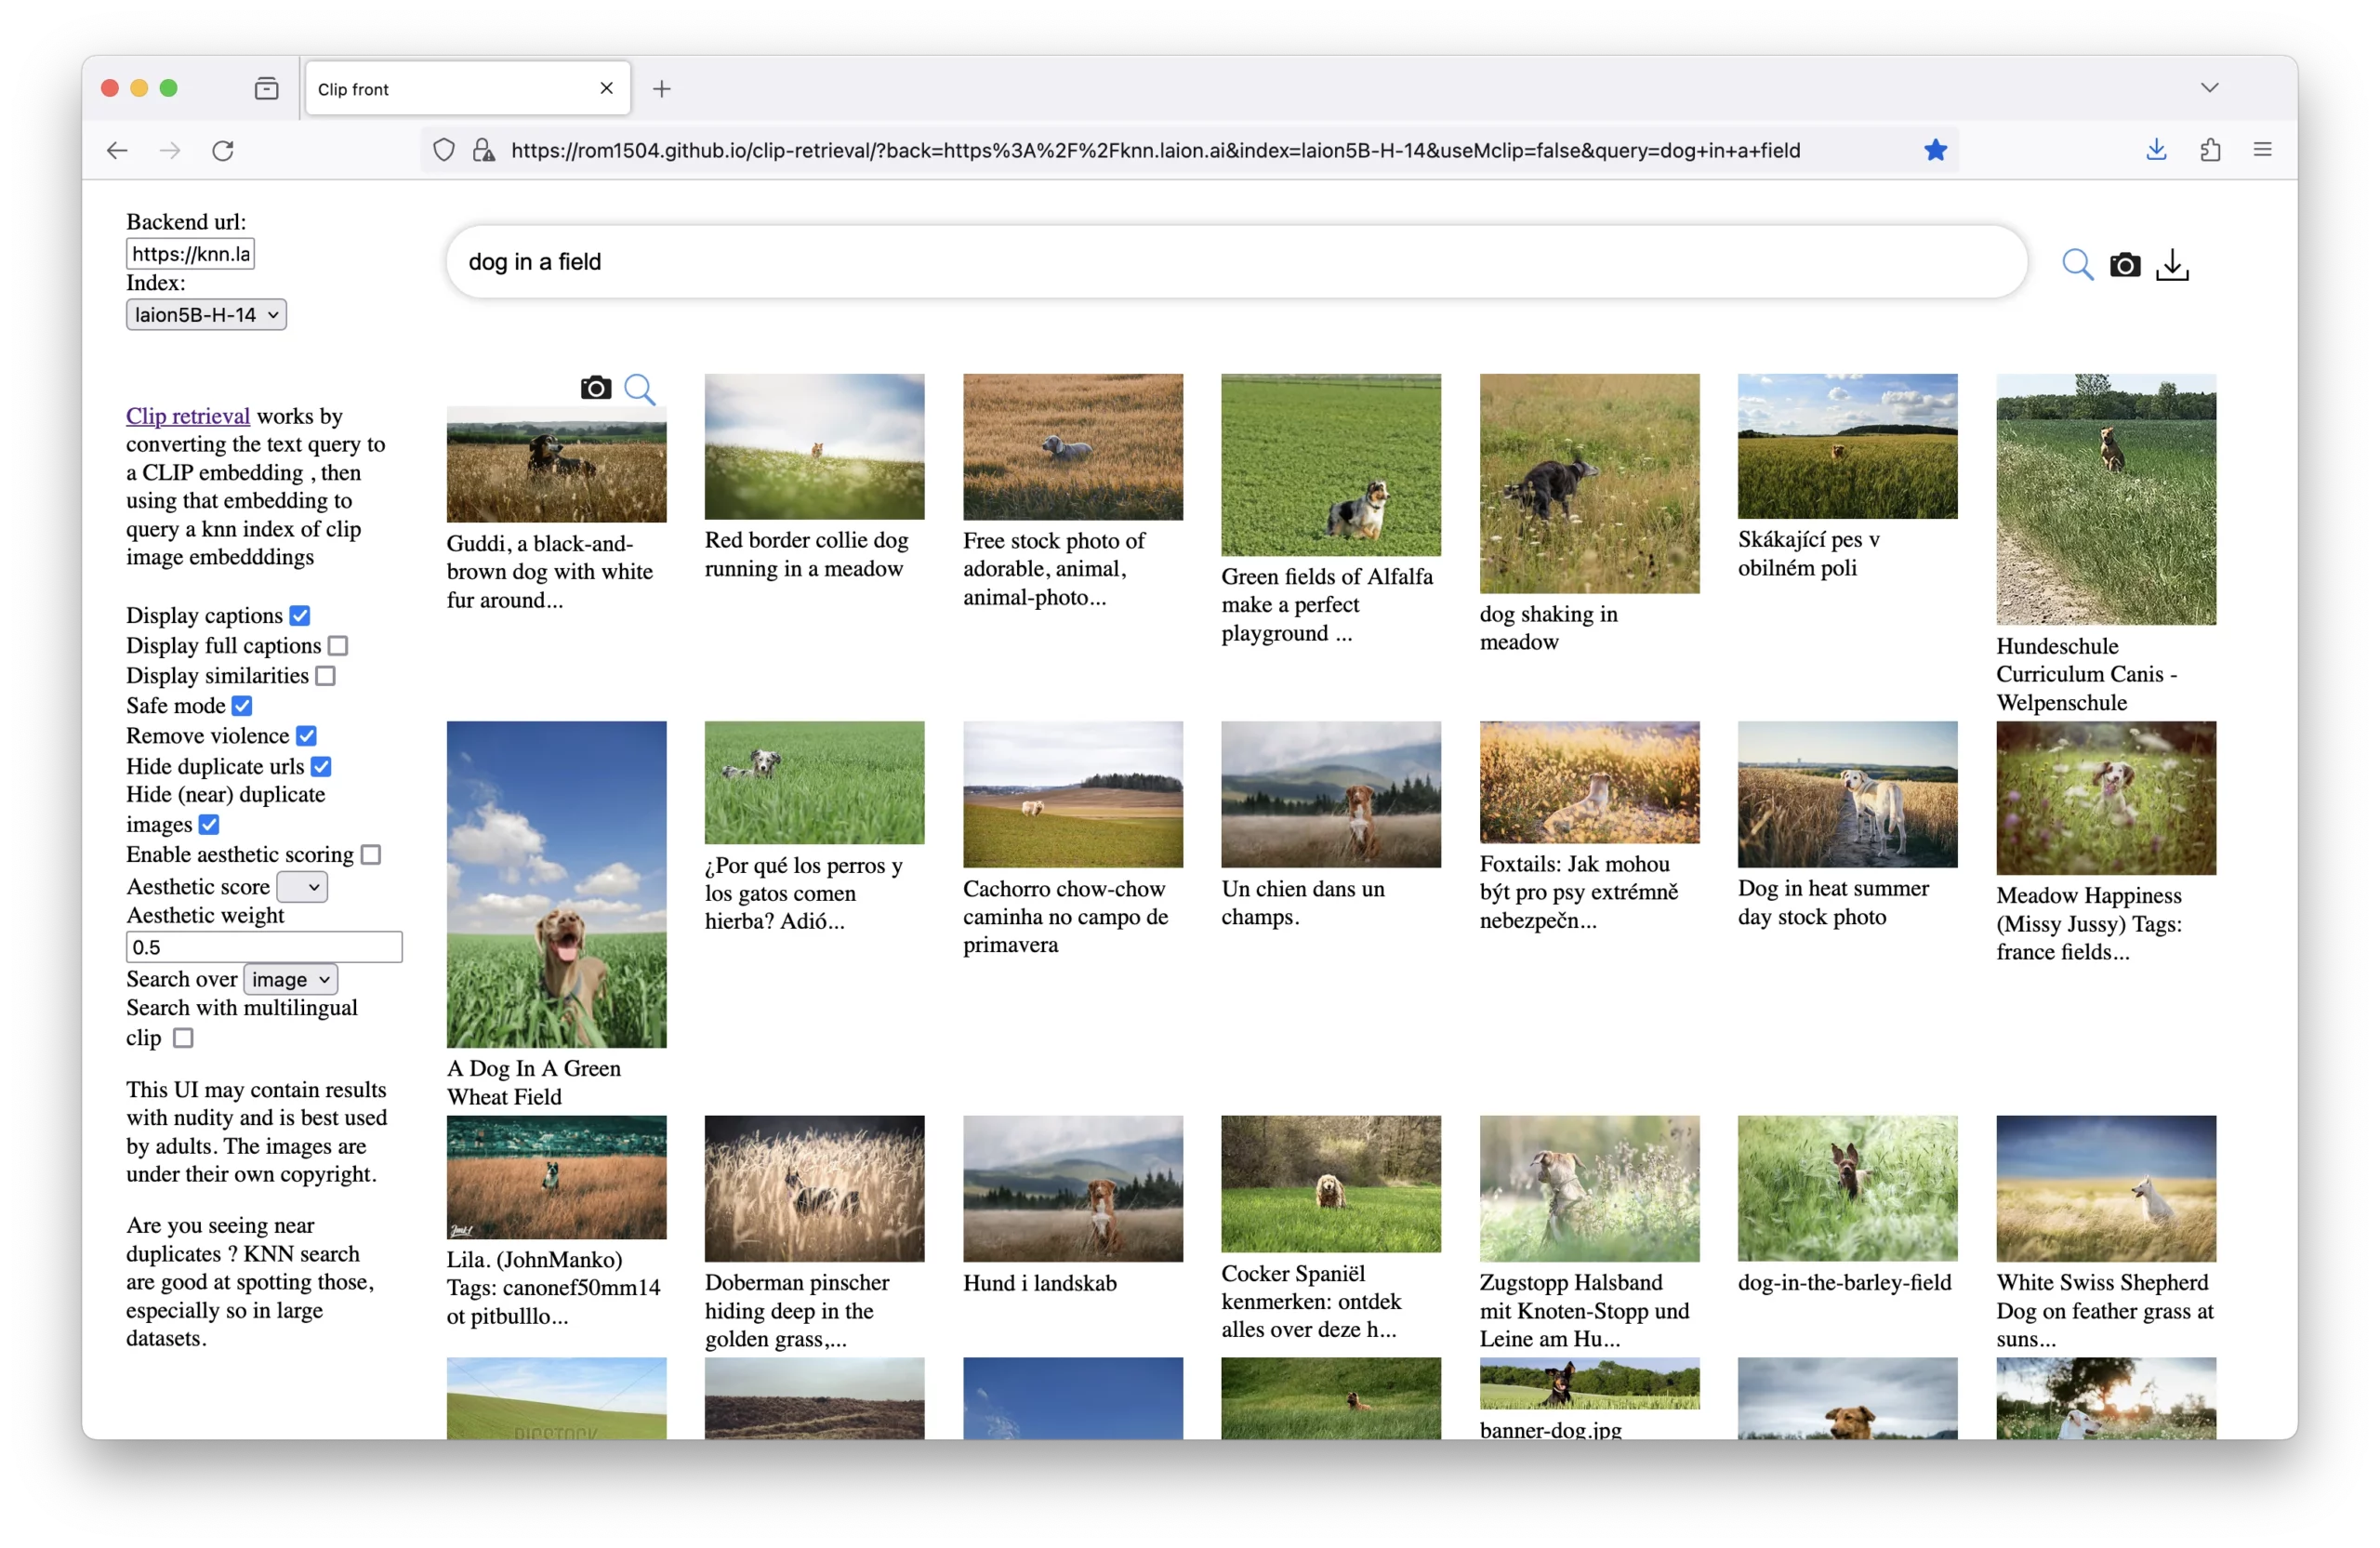Toggle Hide duplicate urls checkbox
2380x1548 pixels.
coord(321,766)
